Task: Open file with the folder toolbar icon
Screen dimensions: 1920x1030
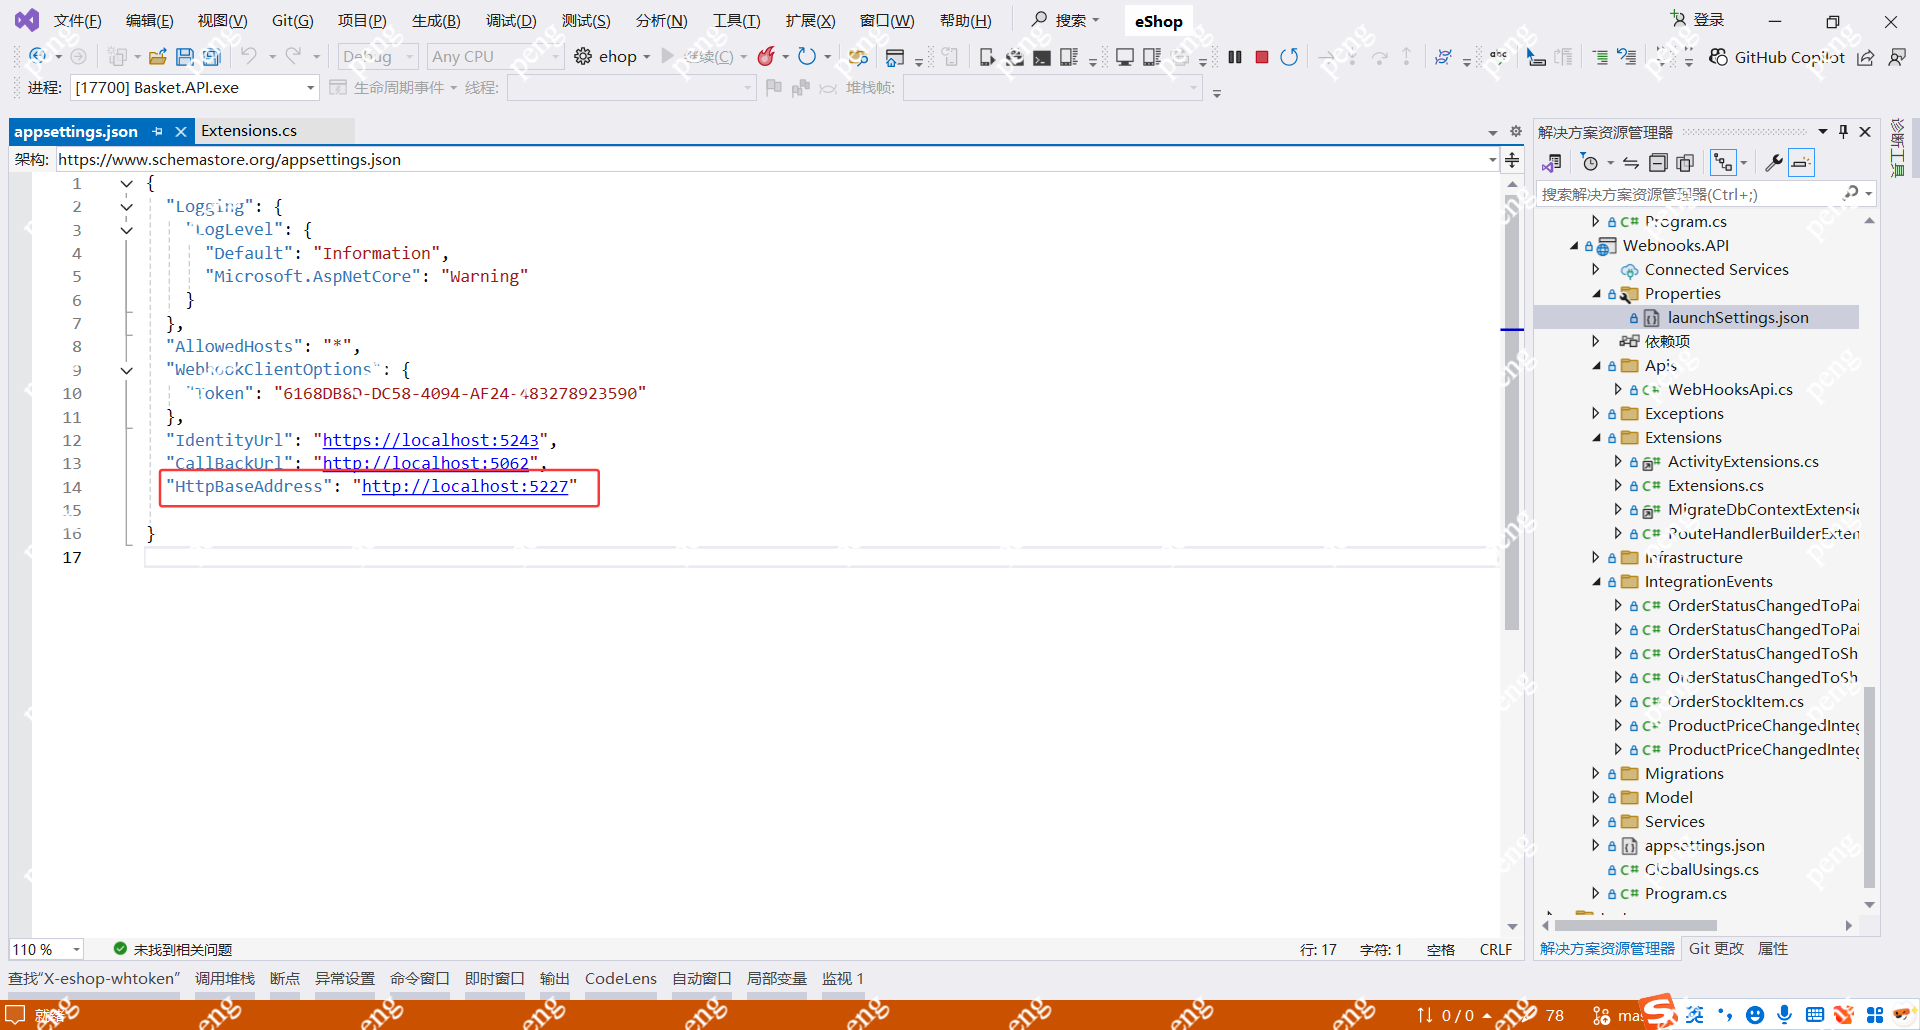Action: (157, 57)
